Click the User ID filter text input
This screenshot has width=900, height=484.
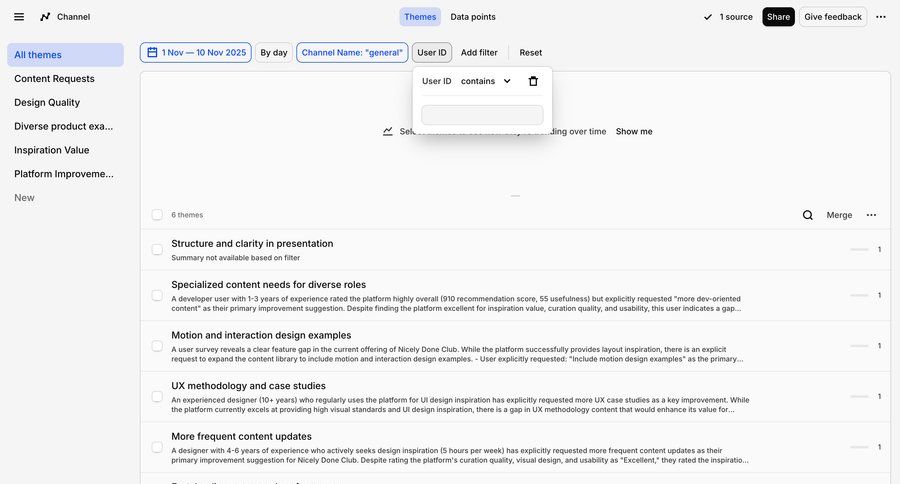(x=482, y=115)
